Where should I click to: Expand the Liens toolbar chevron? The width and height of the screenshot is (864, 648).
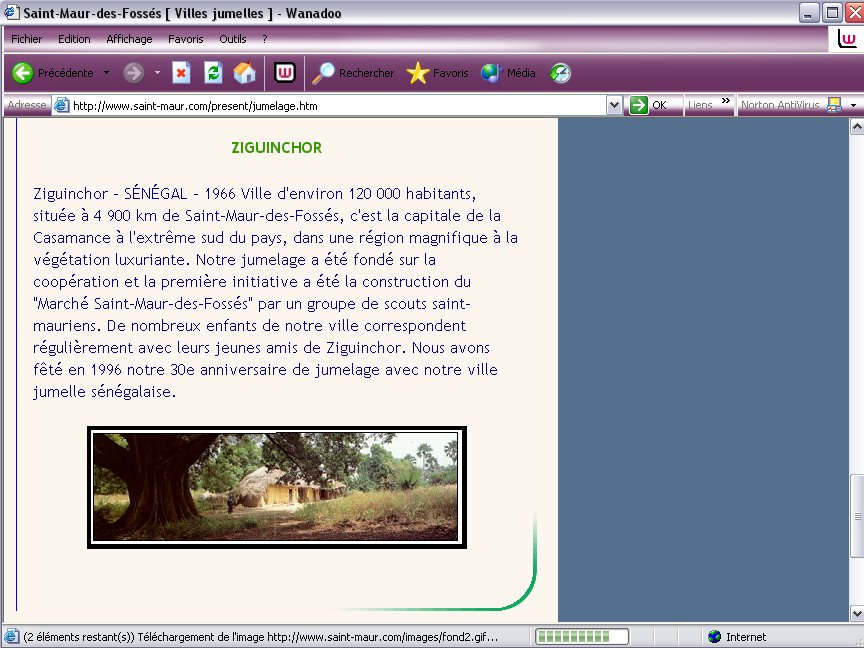726,100
